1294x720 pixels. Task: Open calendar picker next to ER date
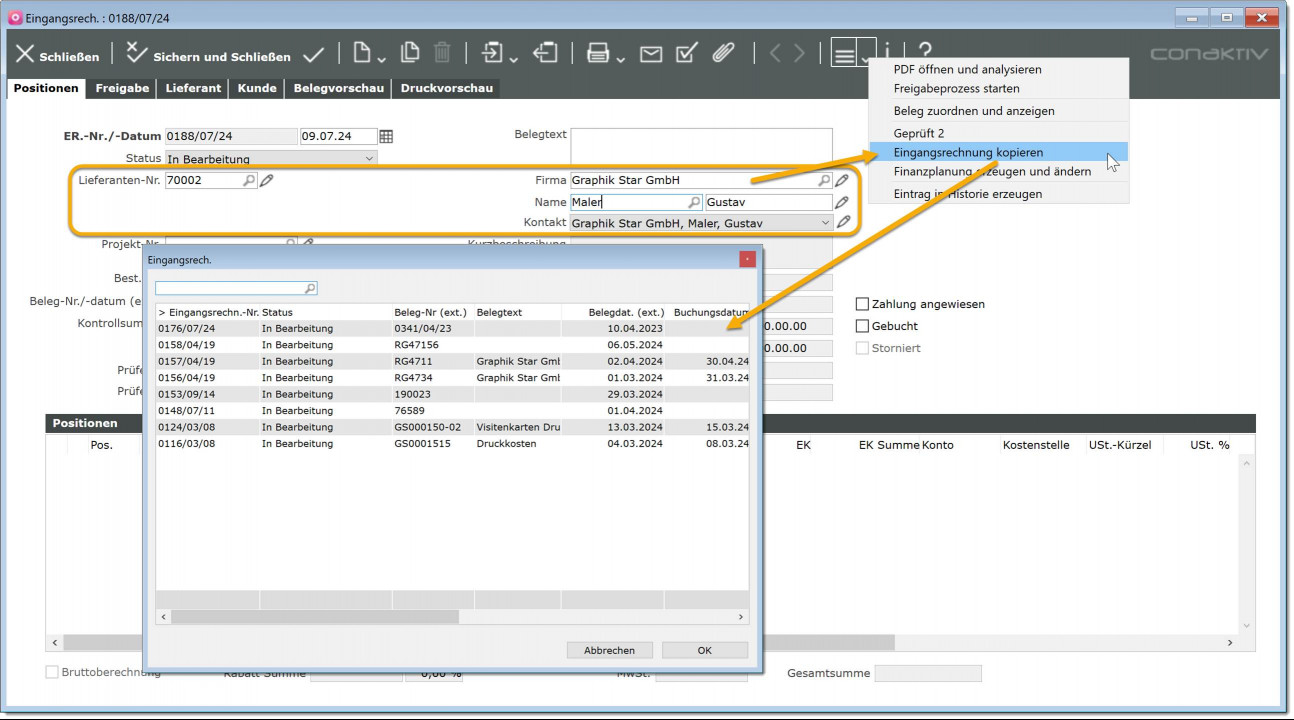(386, 137)
